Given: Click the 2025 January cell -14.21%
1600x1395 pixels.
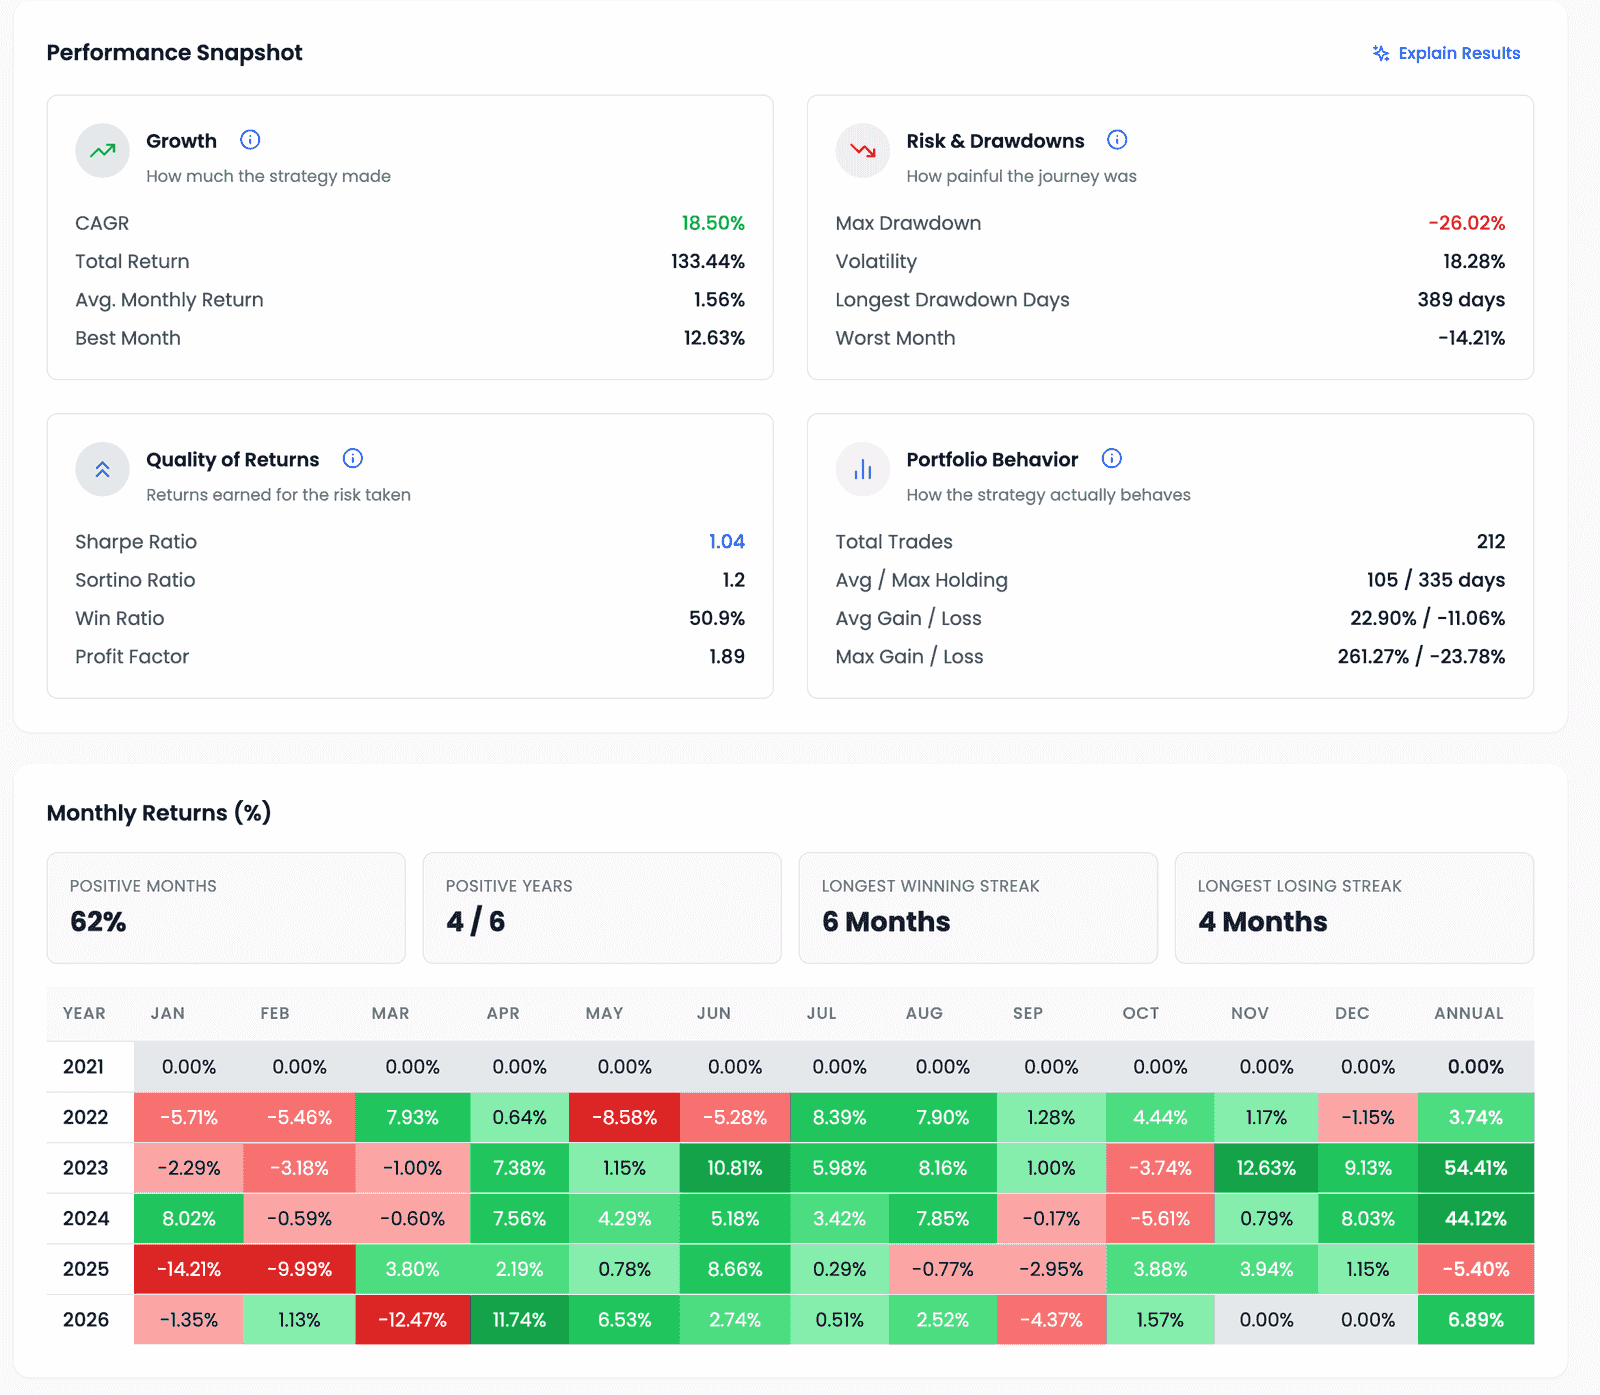Looking at the screenshot, I should click(189, 1269).
